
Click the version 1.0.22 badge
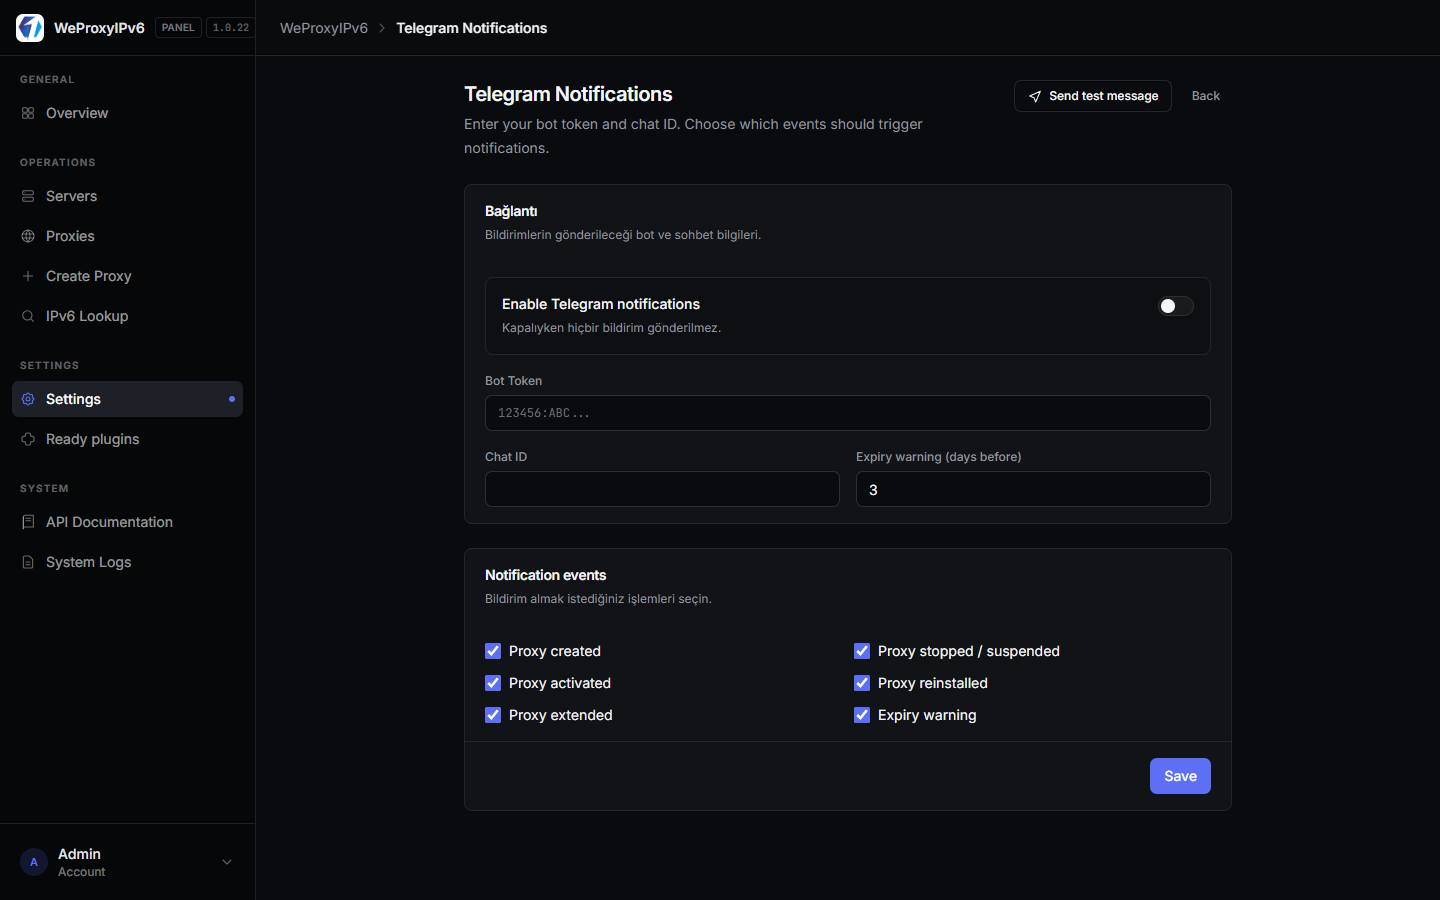click(231, 28)
